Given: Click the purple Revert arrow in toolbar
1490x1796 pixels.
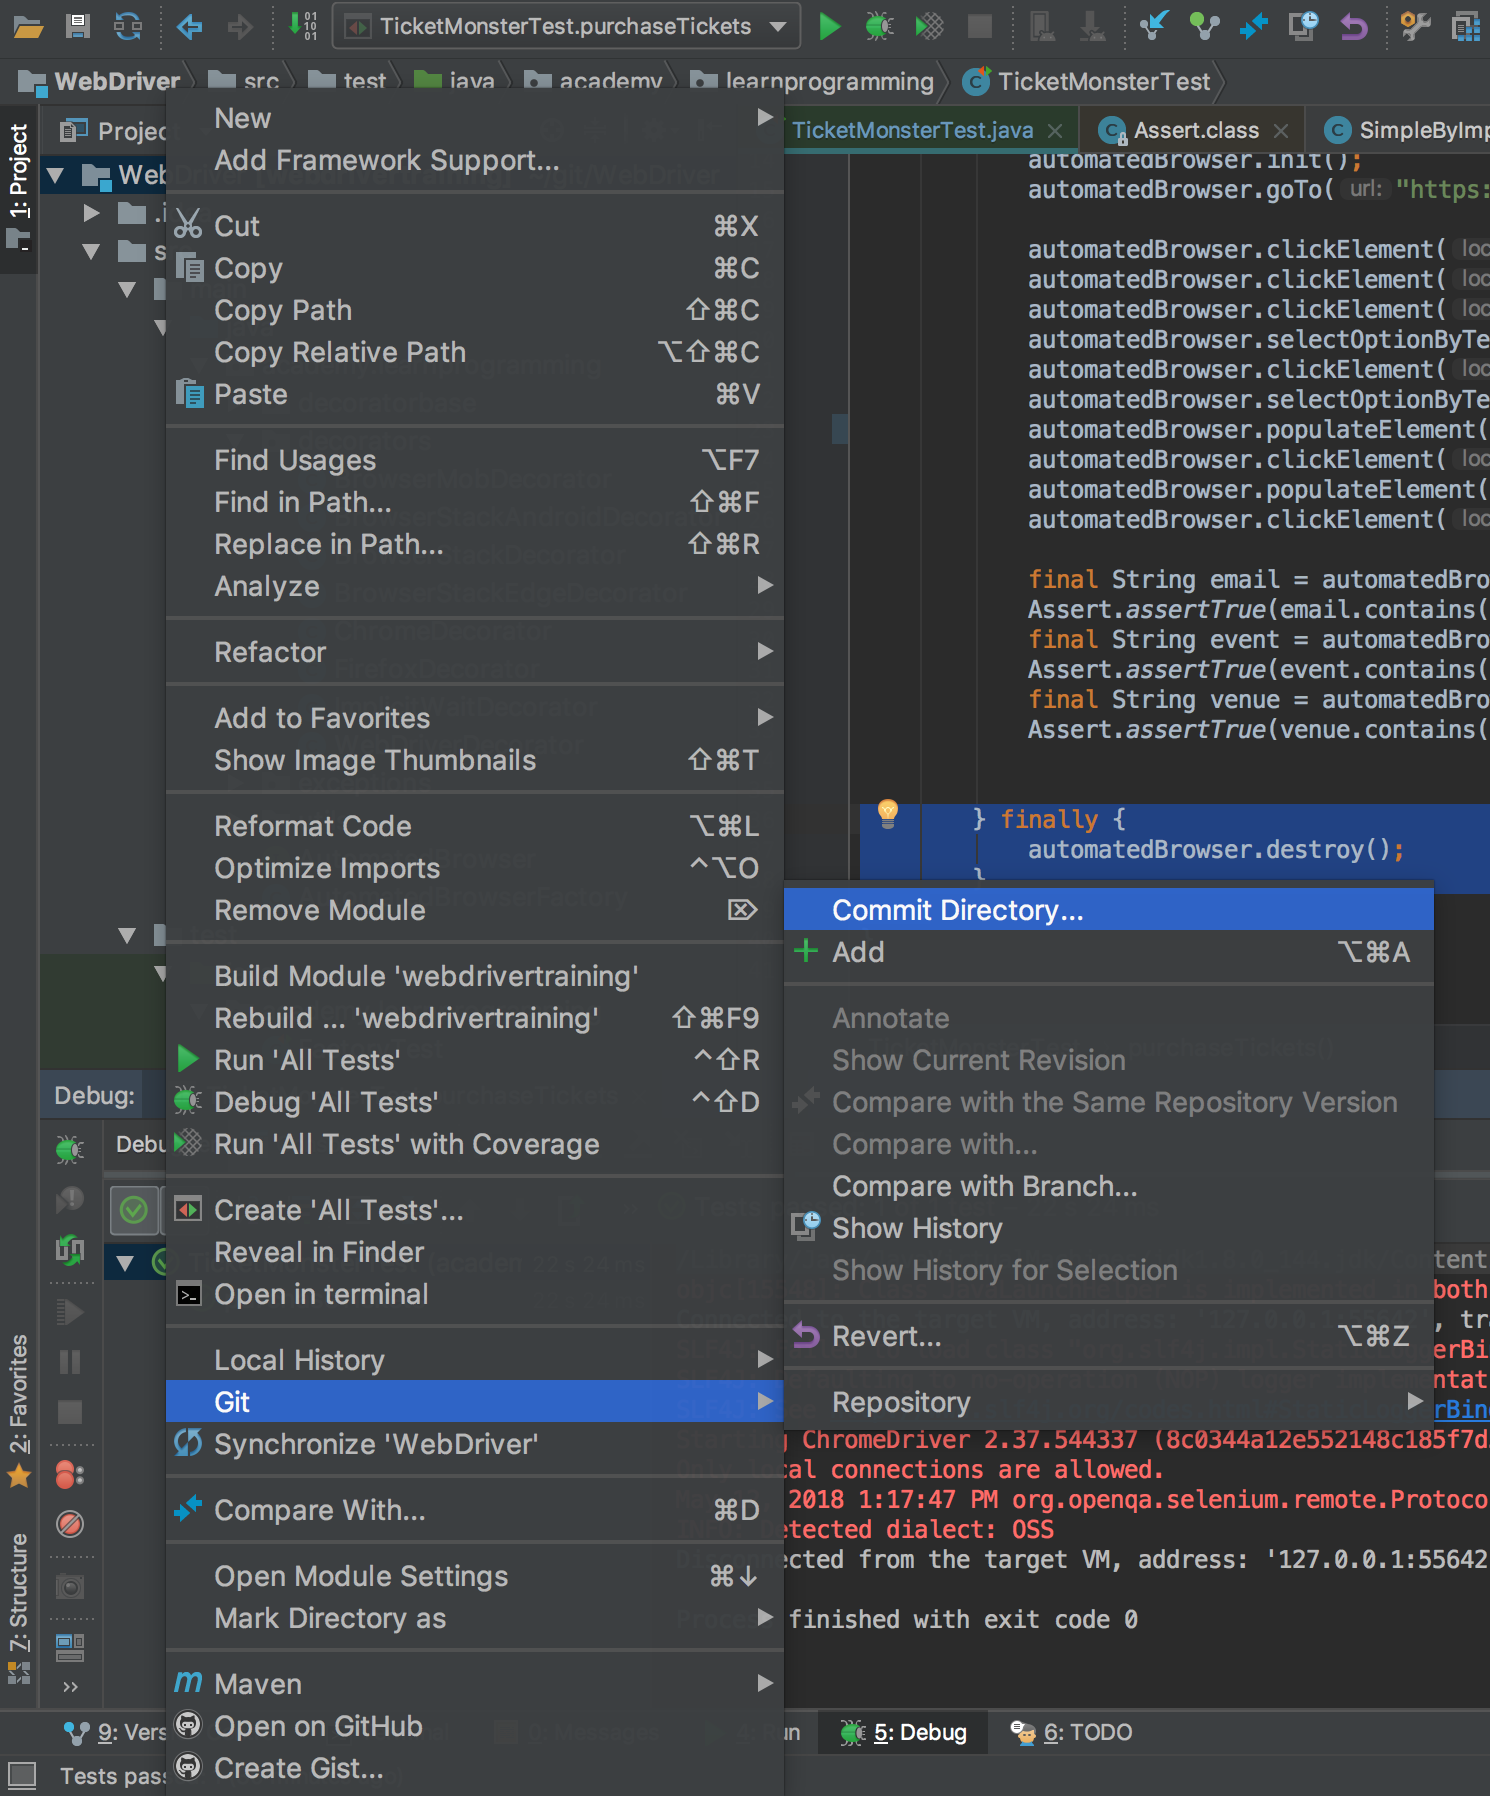Looking at the screenshot, I should pyautogui.click(x=1354, y=27).
